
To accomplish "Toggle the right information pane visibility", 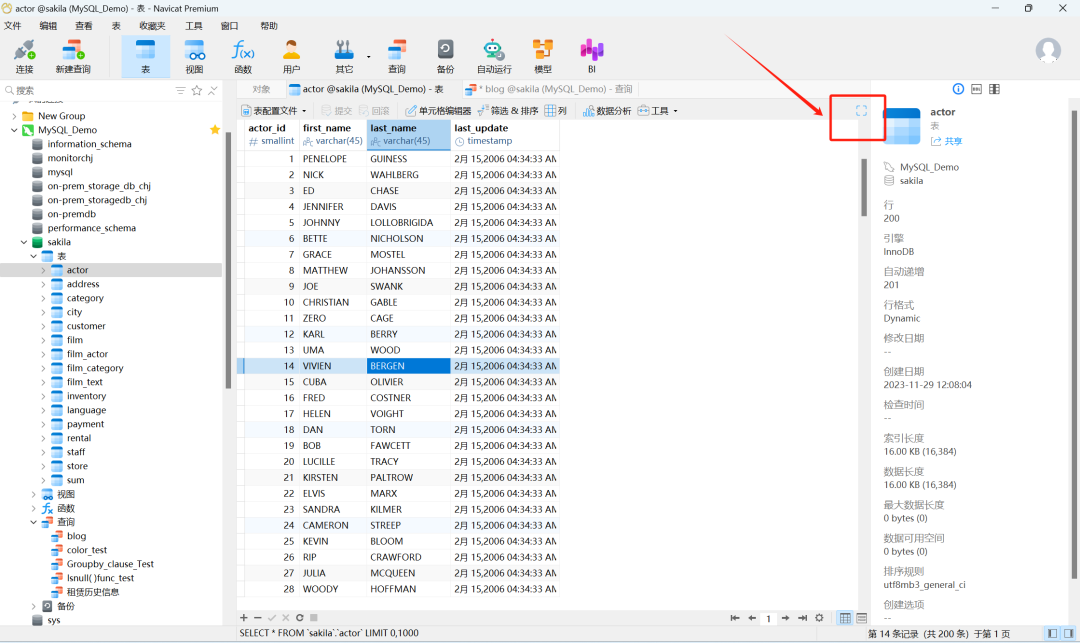I will pos(1069,633).
